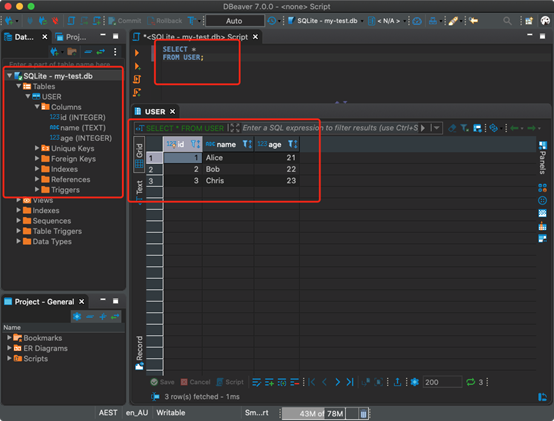Screen dimensions: 554x421
Task: Click the garbage collector trash icon
Action: pyautogui.click(x=363, y=413)
